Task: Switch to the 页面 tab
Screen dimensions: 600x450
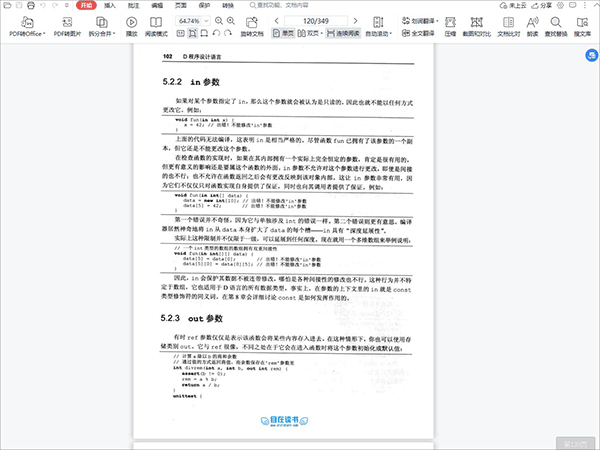Action: (x=181, y=5)
